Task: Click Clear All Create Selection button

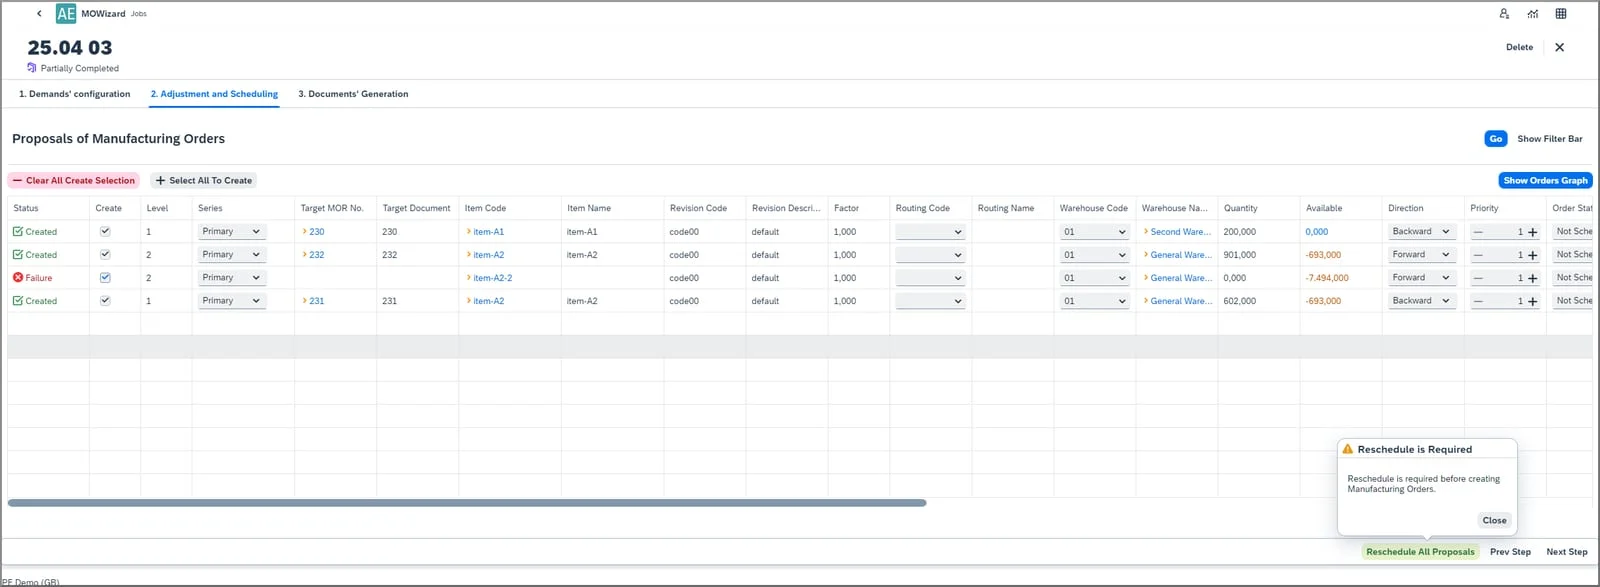Action: coord(74,181)
